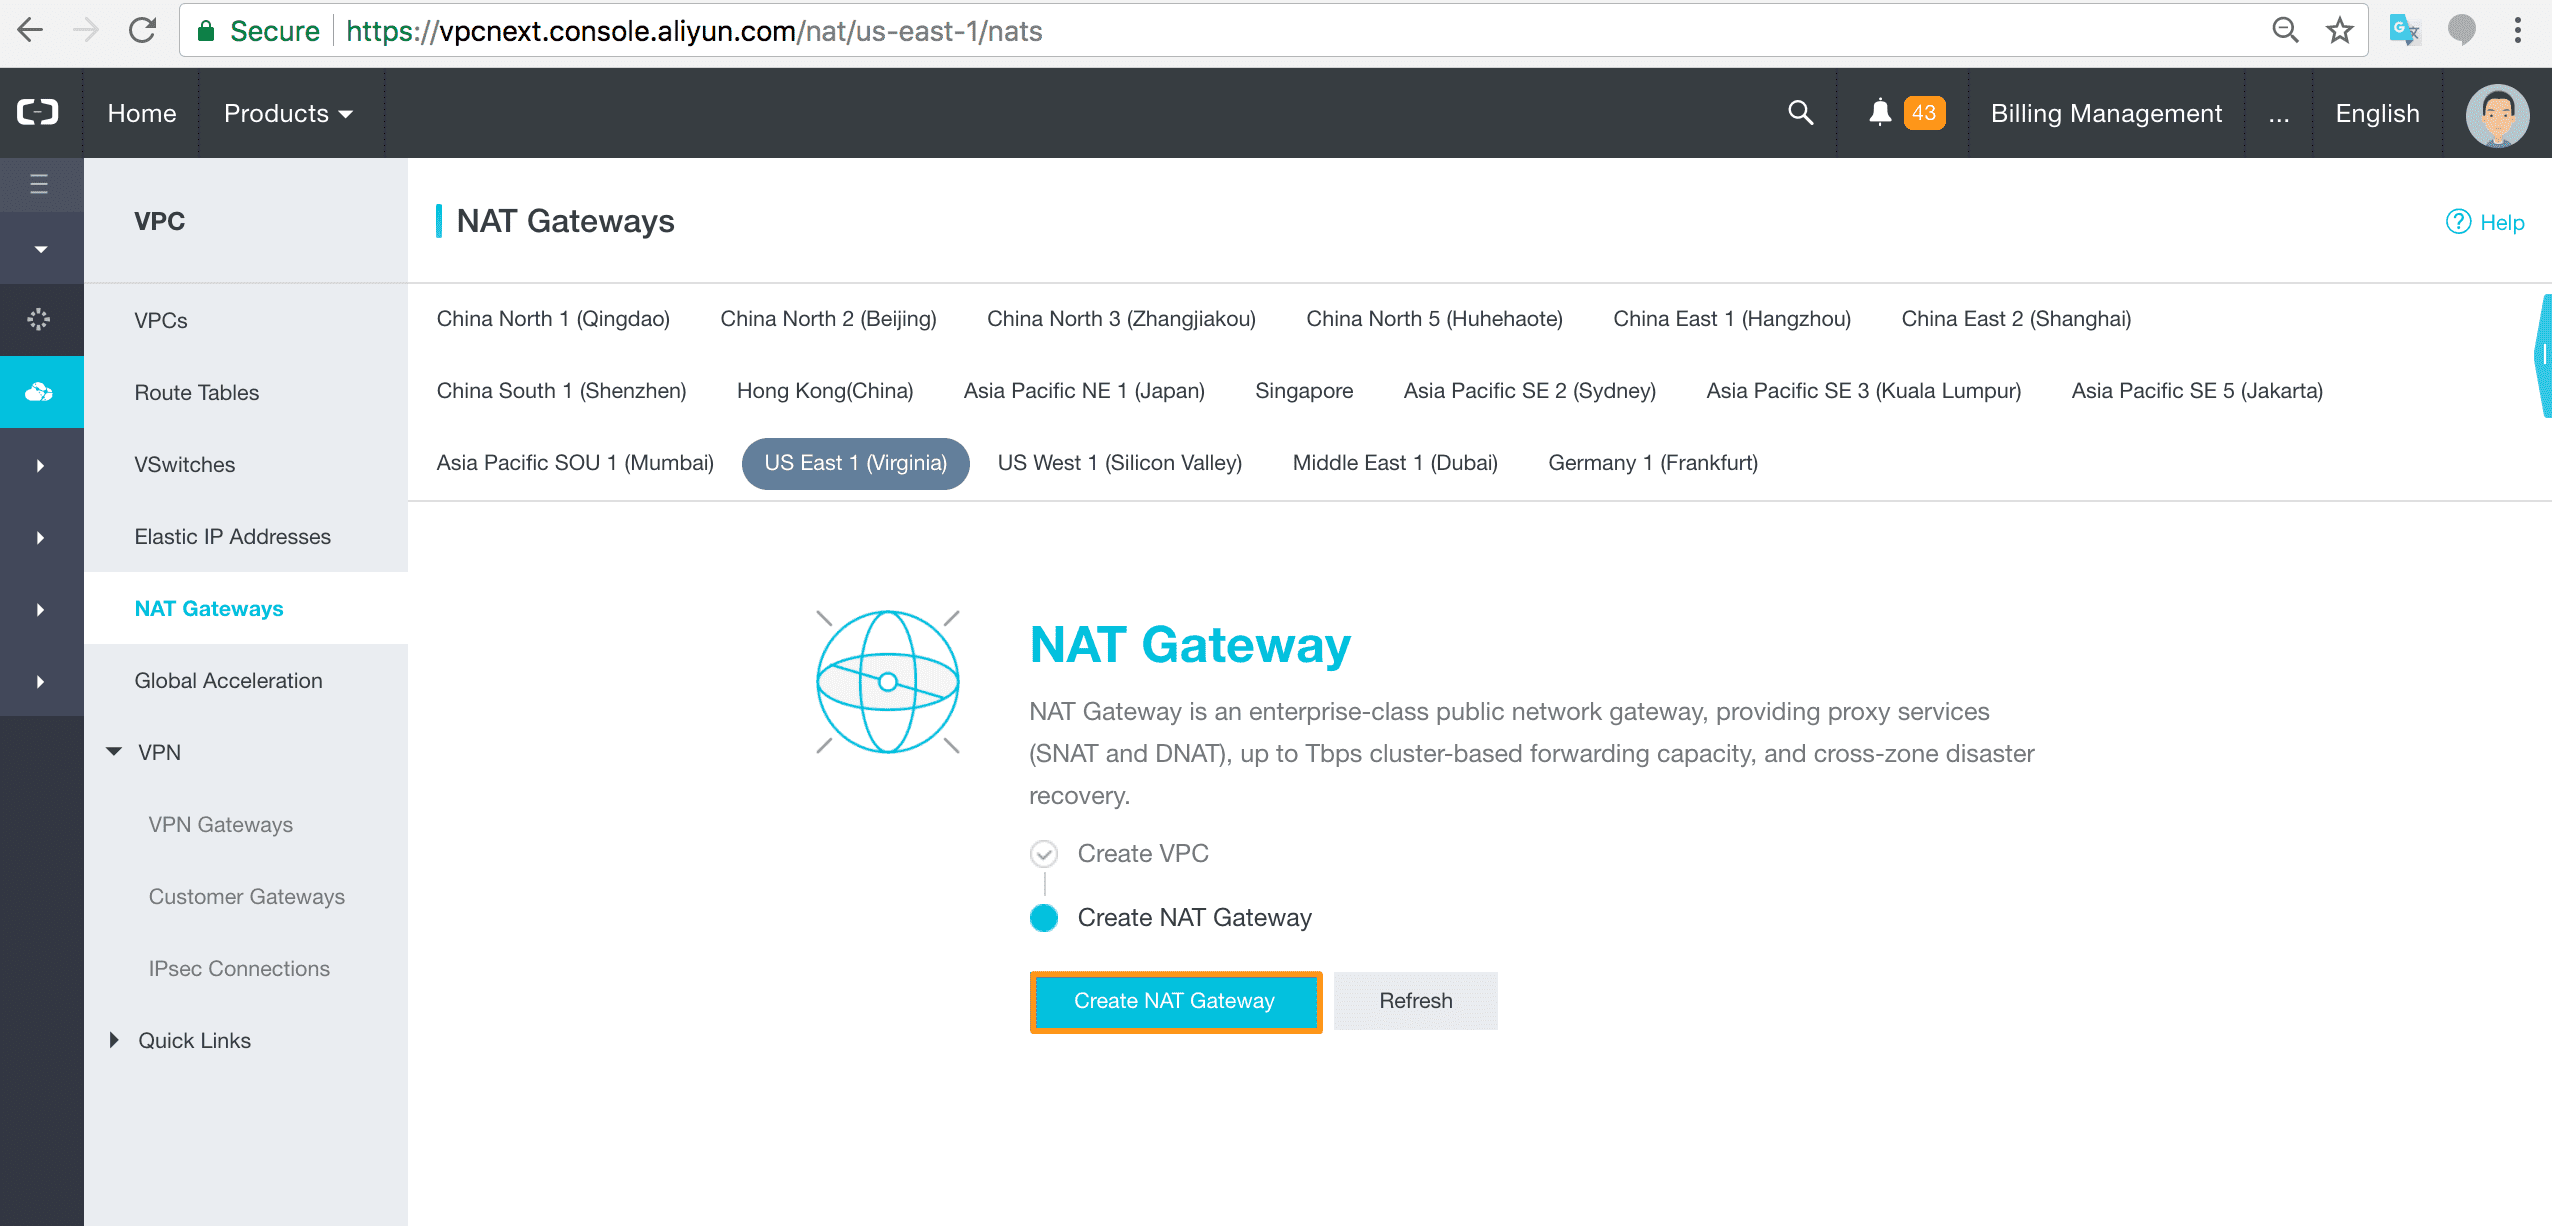Click the NAT Gateway globe illustration

click(x=888, y=681)
